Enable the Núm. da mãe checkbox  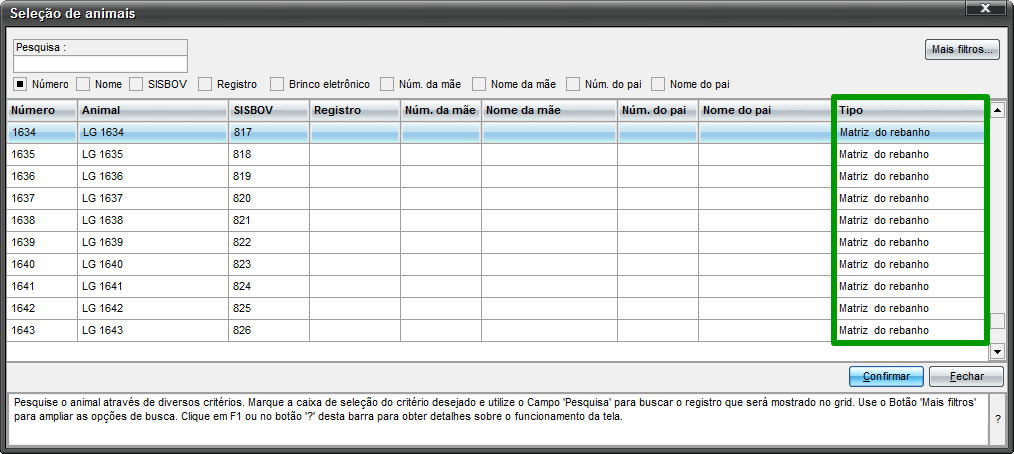387,83
